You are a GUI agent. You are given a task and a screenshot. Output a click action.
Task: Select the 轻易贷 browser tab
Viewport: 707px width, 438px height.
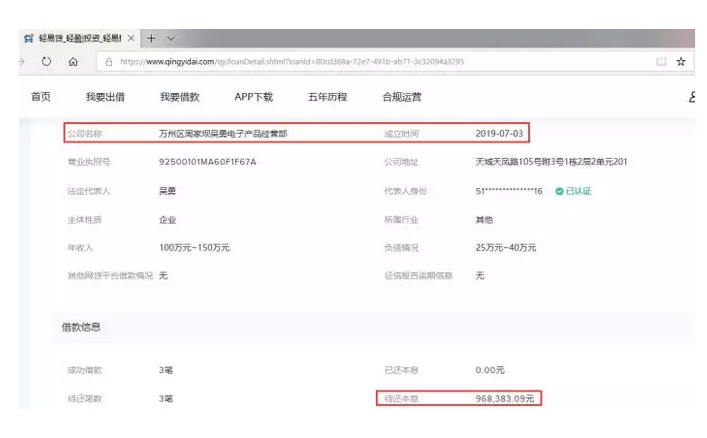click(79, 38)
